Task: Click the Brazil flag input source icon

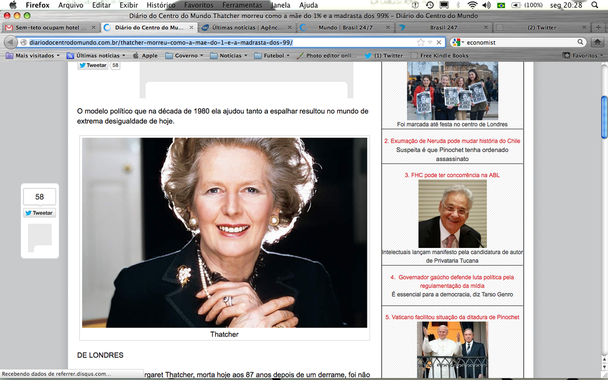Action: click(x=501, y=5)
